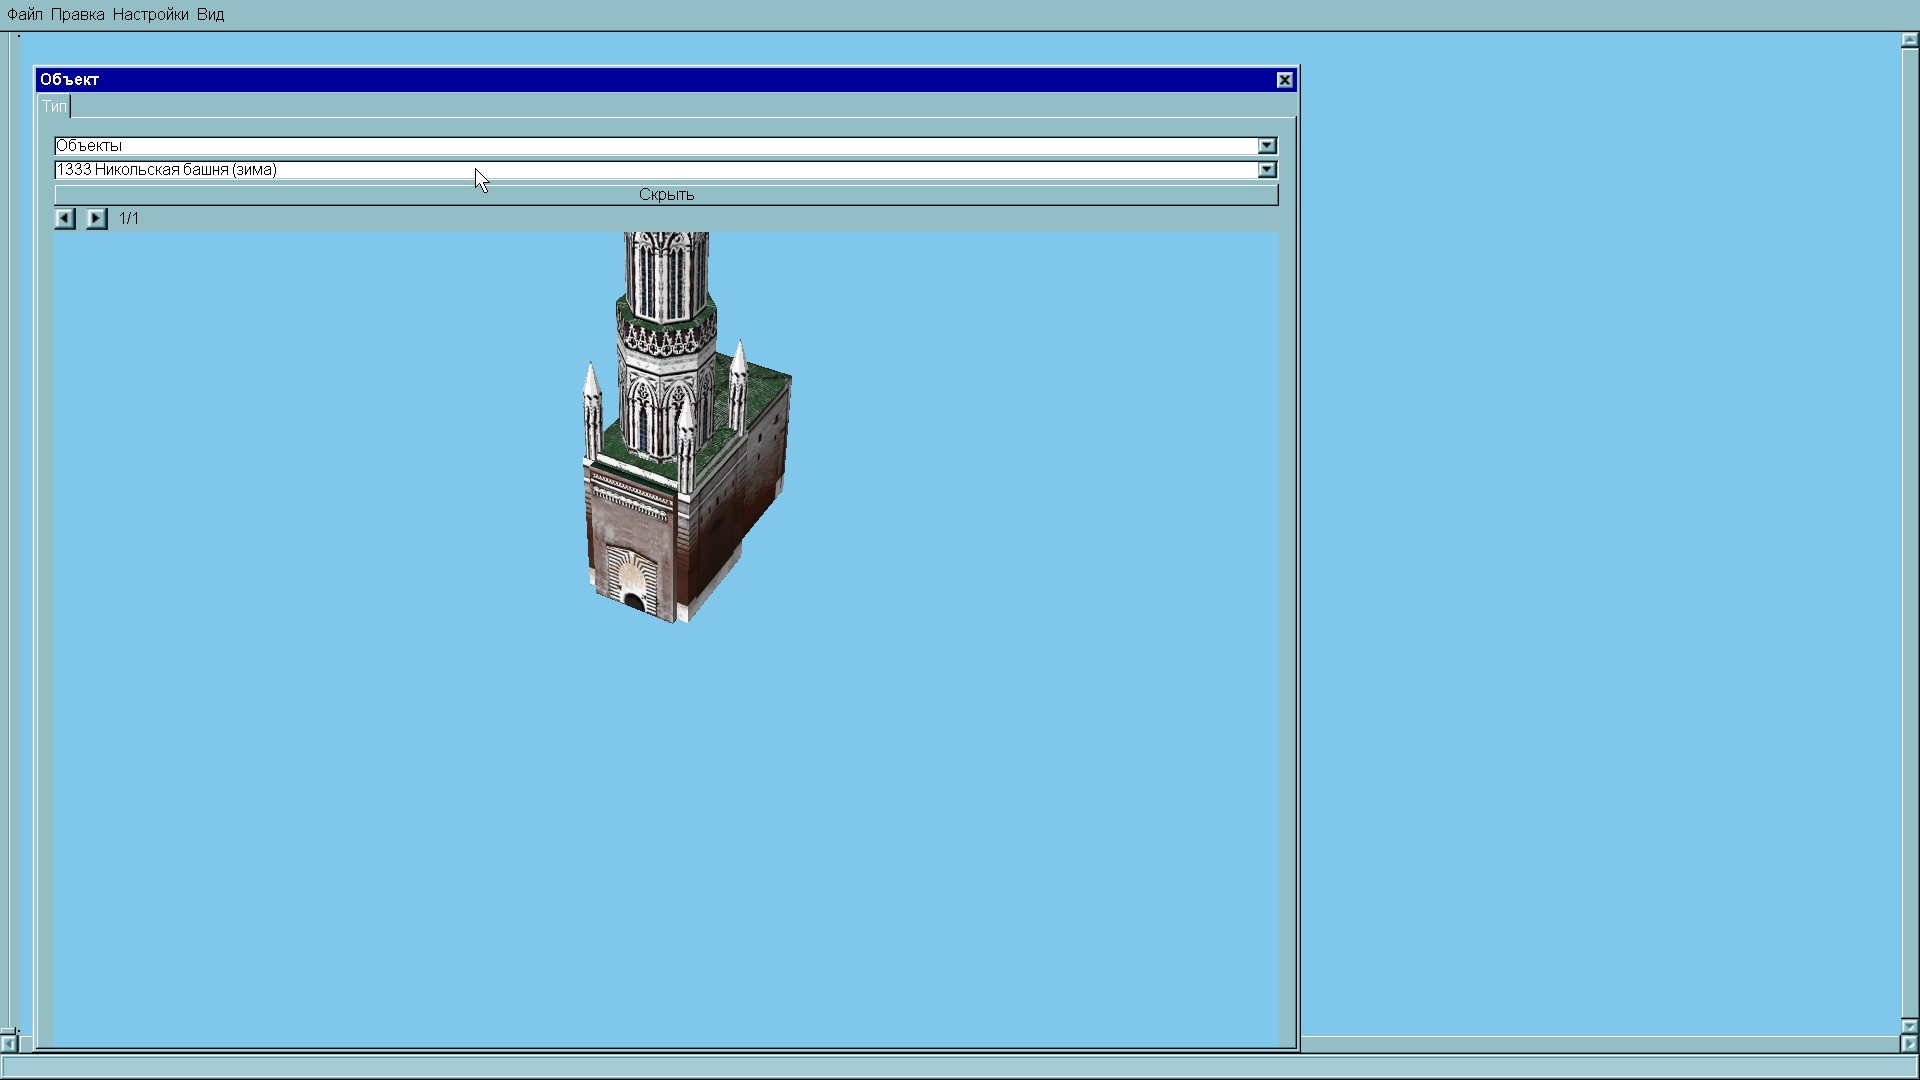Close the Объект dialog window
This screenshot has width=1920, height=1080.
click(1285, 80)
